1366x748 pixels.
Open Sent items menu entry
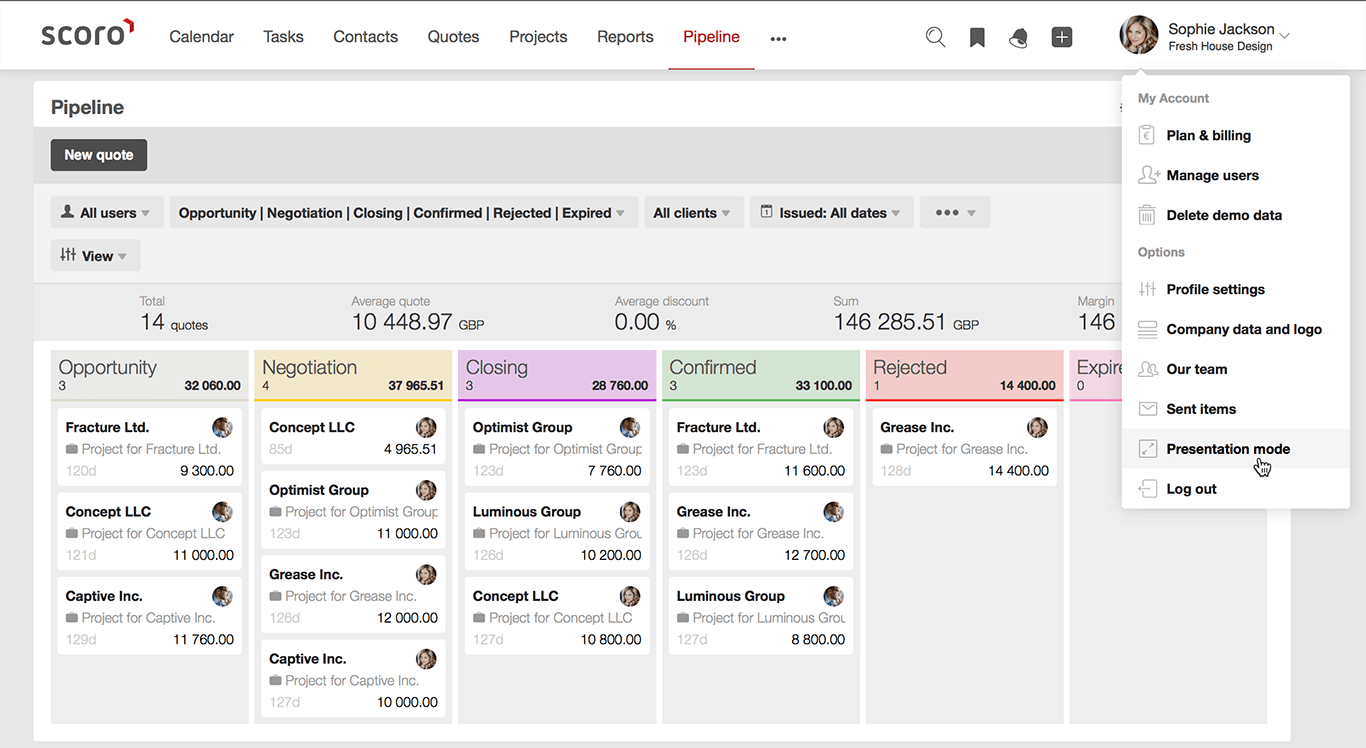[x=1236, y=409]
